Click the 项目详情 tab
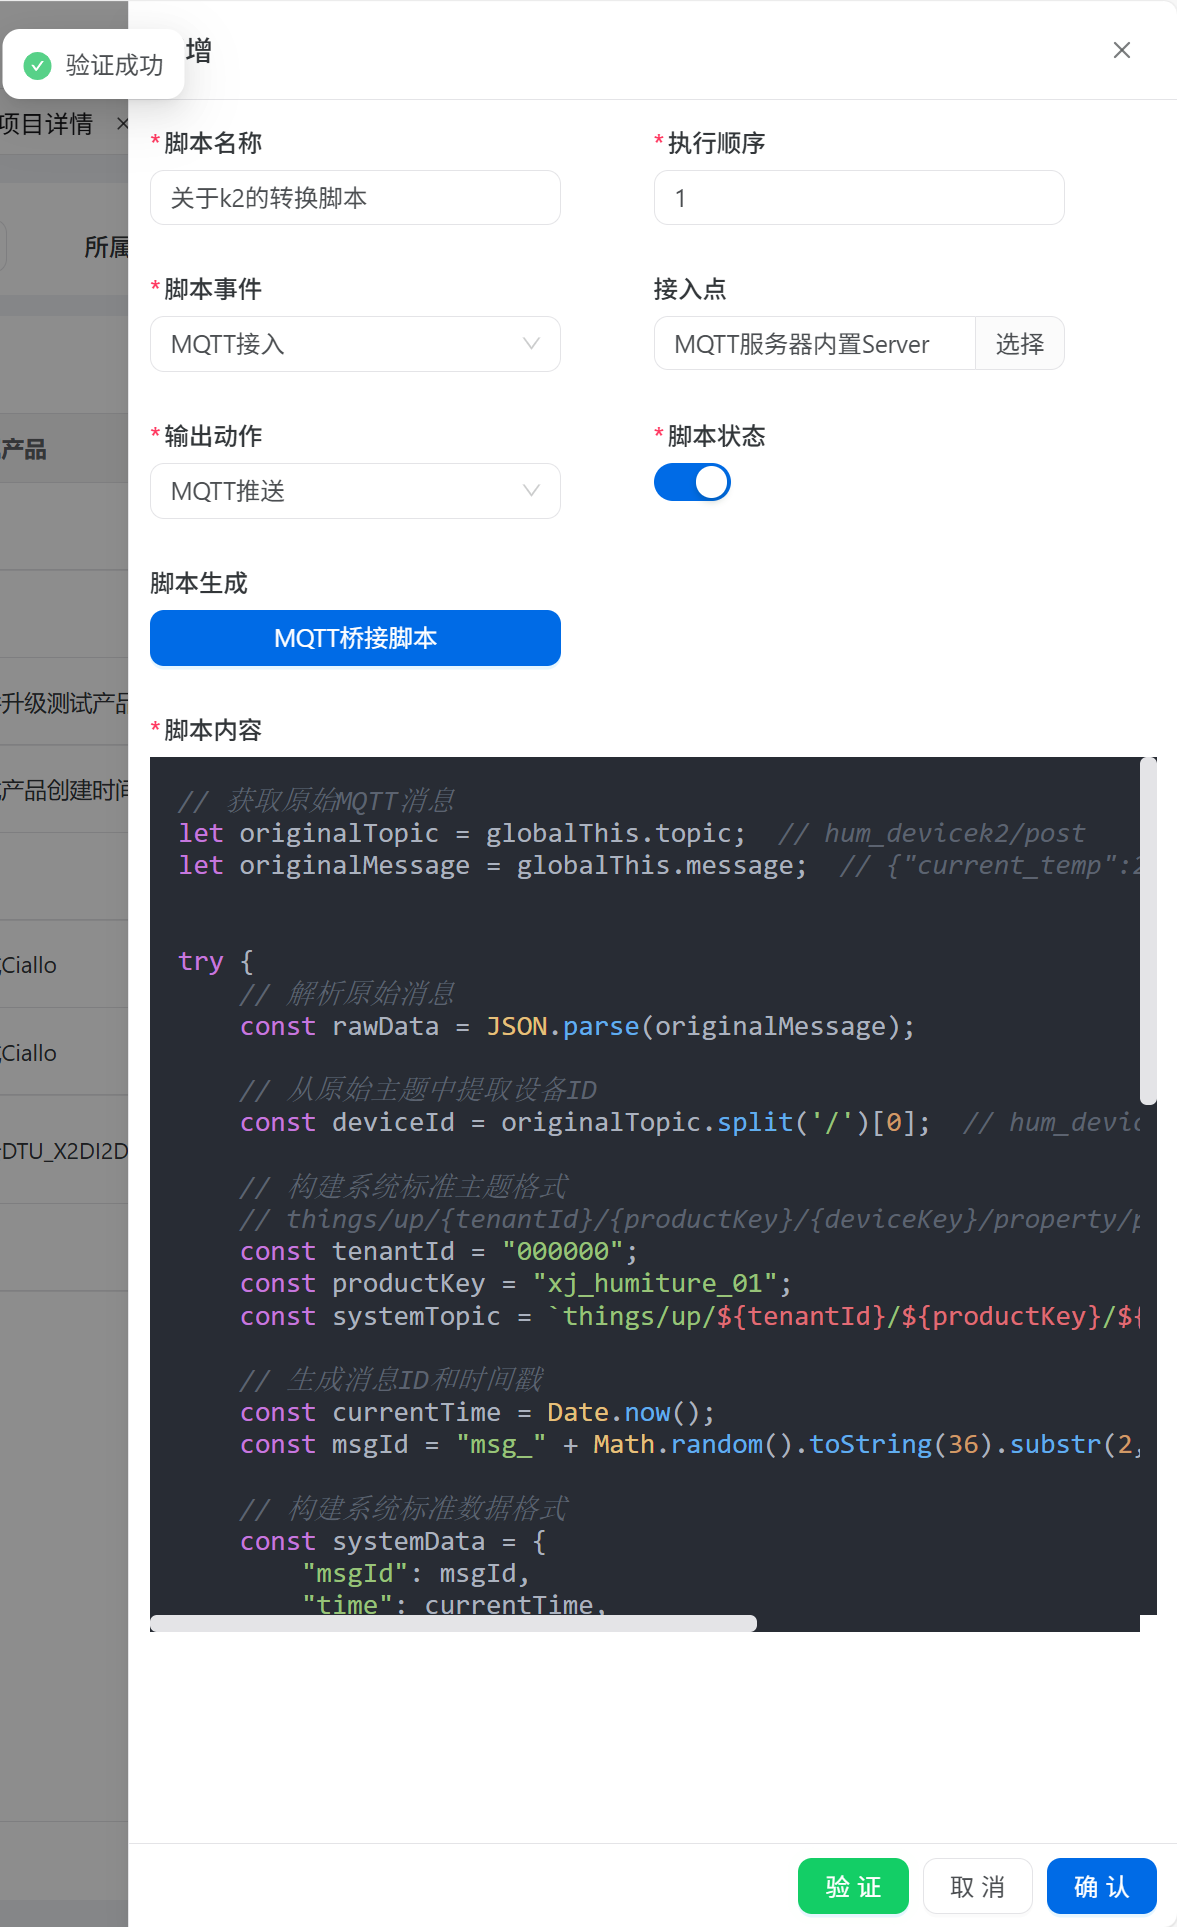The image size is (1177, 1927). click(48, 124)
